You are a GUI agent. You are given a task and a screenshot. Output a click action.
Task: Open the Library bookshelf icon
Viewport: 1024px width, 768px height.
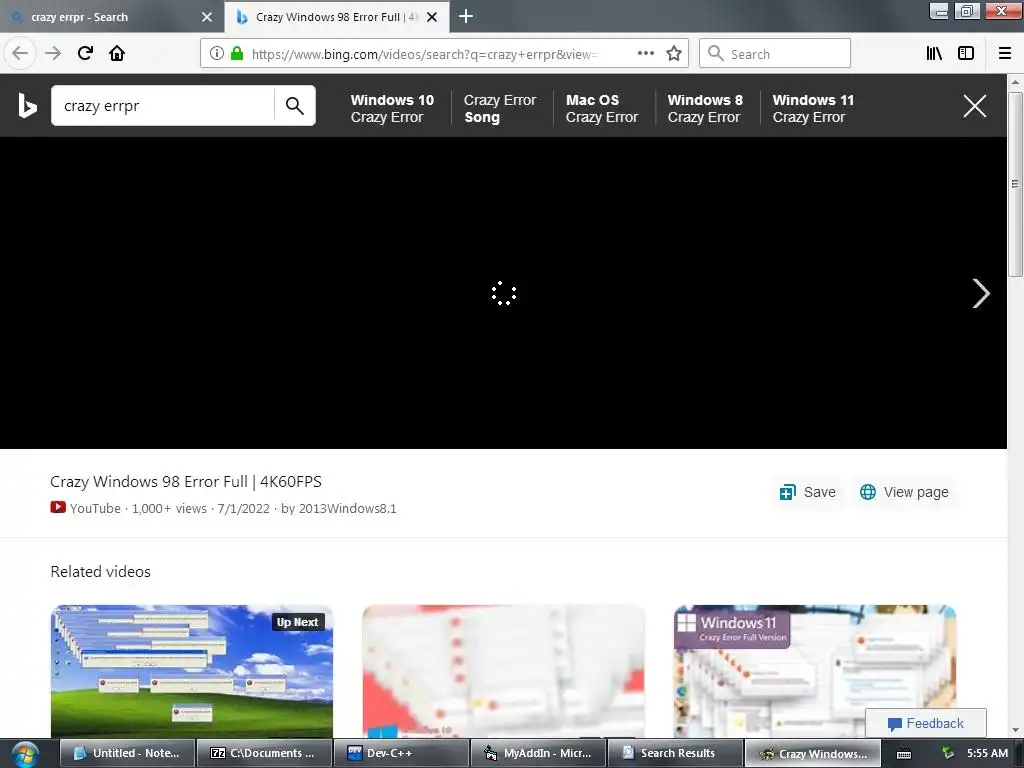pos(934,53)
